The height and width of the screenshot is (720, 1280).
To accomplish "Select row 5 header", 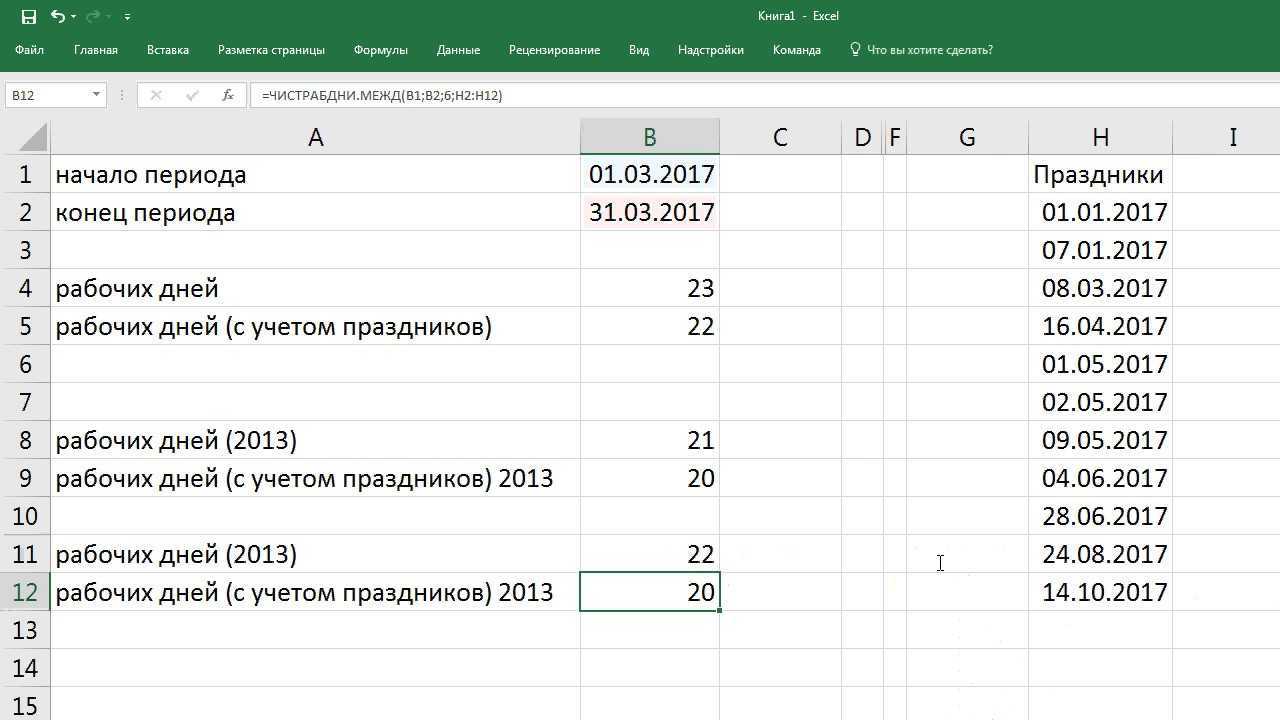I will (x=25, y=326).
